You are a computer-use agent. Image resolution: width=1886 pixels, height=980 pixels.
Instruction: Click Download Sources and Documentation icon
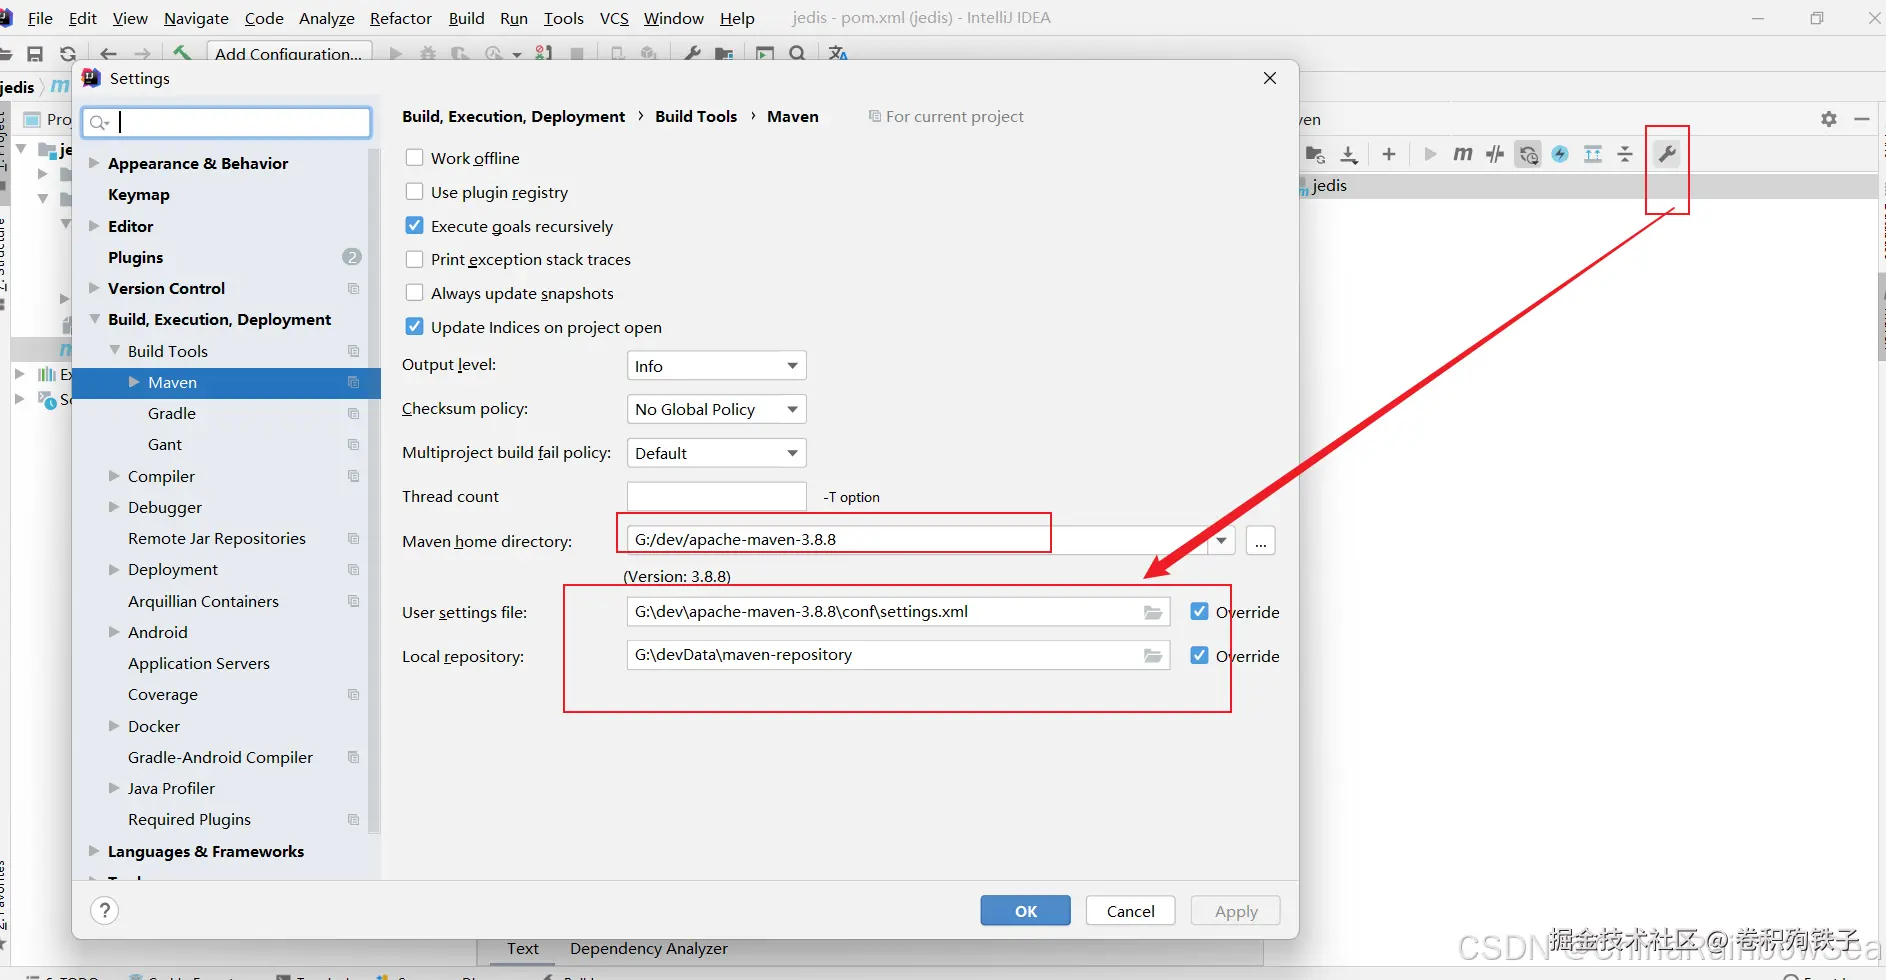point(1349,154)
